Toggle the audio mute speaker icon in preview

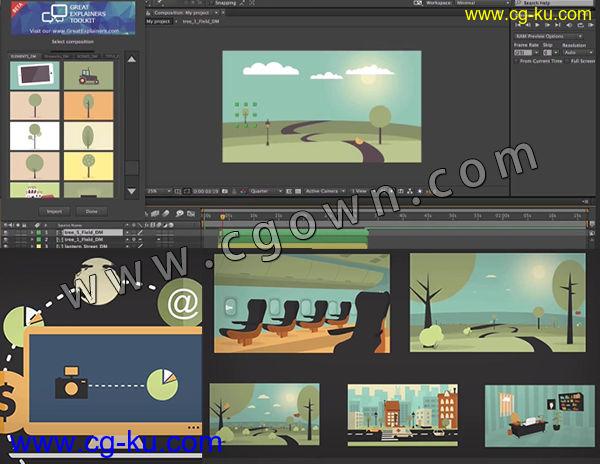pyautogui.click(x=569, y=25)
